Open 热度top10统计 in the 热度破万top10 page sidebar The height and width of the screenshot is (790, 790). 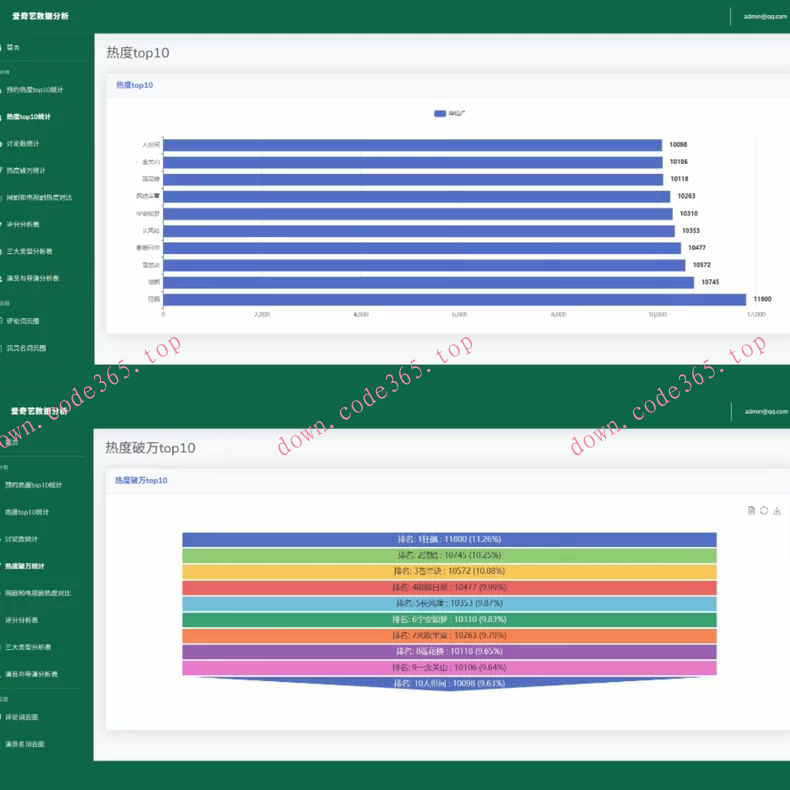27,512
